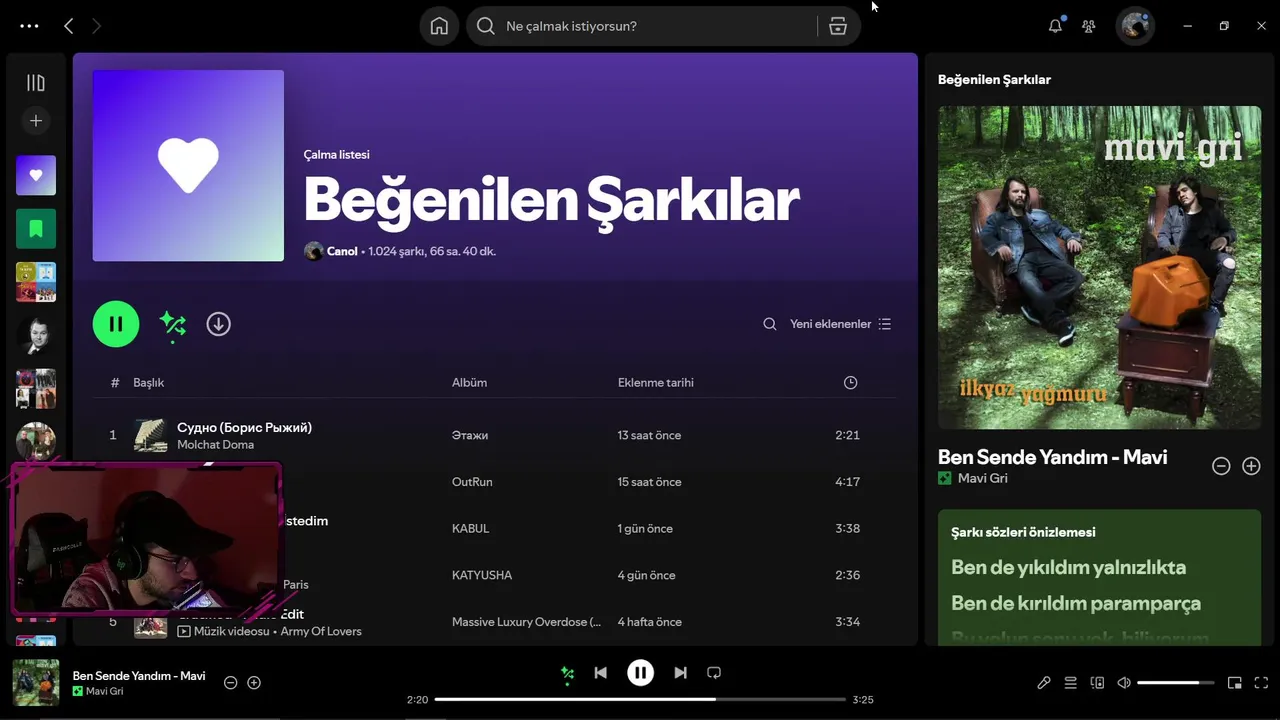The height and width of the screenshot is (720, 1280).
Task: Open the artist Army Of Lovers
Action: [x=321, y=631]
